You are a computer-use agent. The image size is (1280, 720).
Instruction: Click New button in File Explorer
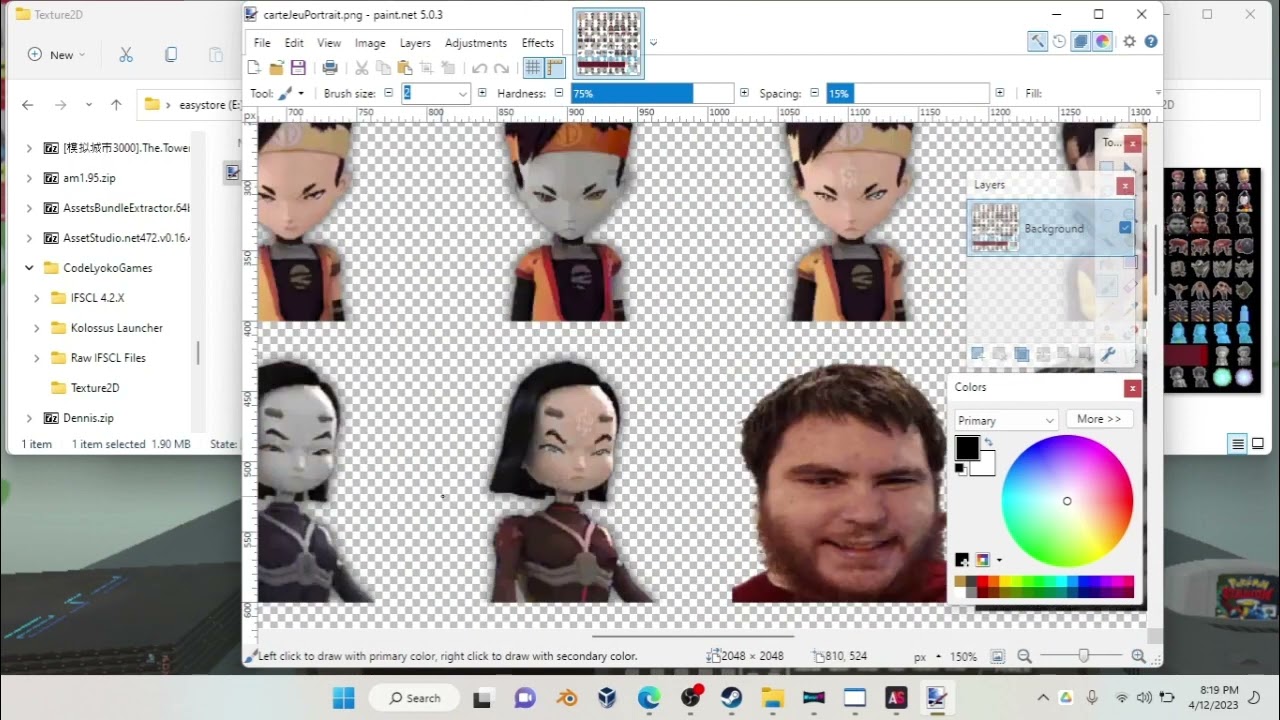pyautogui.click(x=57, y=55)
